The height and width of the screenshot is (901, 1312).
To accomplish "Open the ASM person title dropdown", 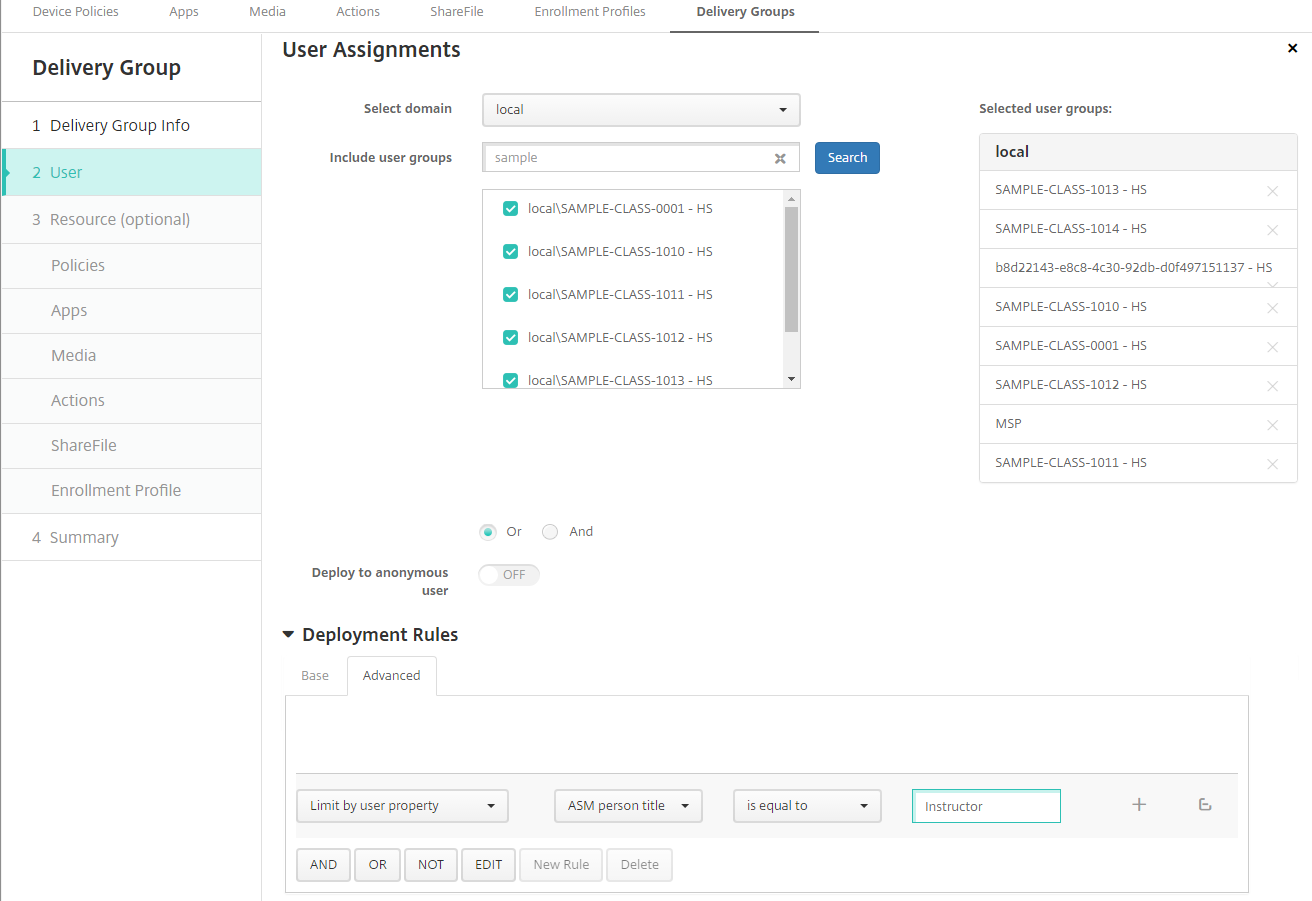I will tap(628, 806).
